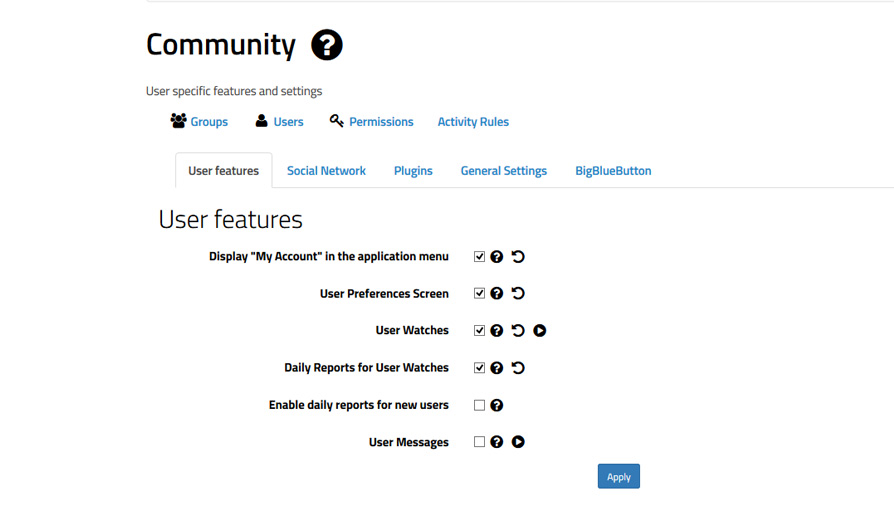Reset Daily Reports for User Watches setting
This screenshot has height=513, width=894.
tap(518, 368)
